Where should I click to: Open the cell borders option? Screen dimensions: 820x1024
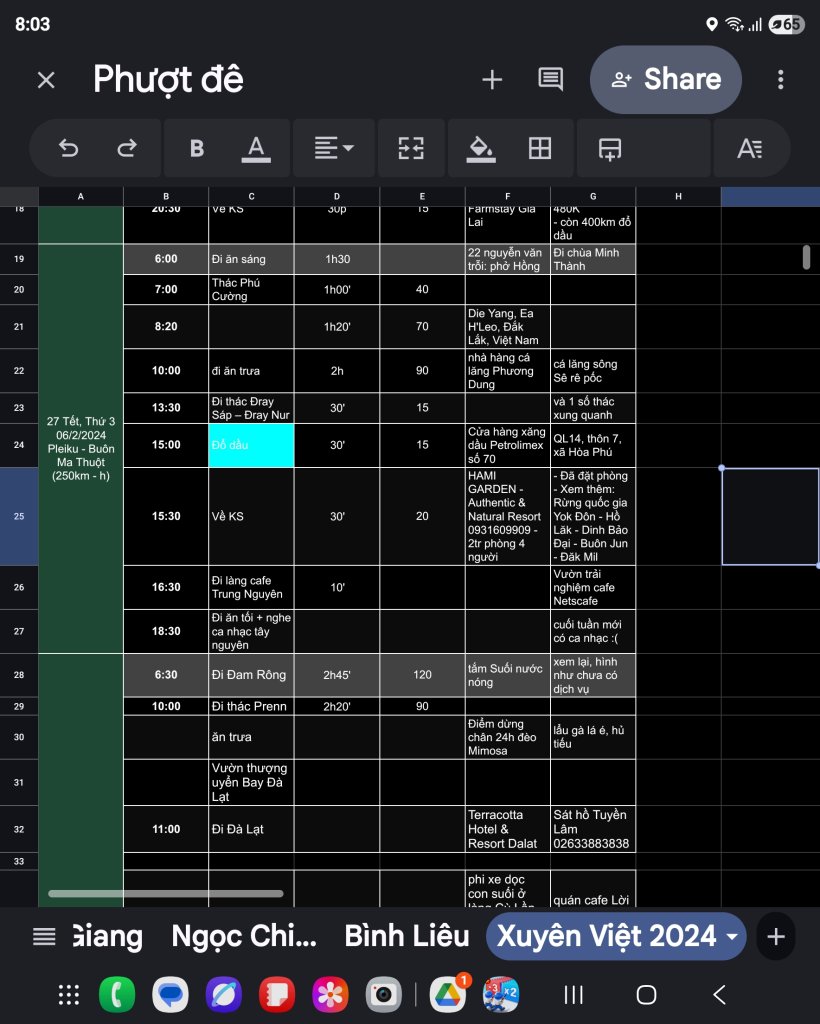click(540, 149)
